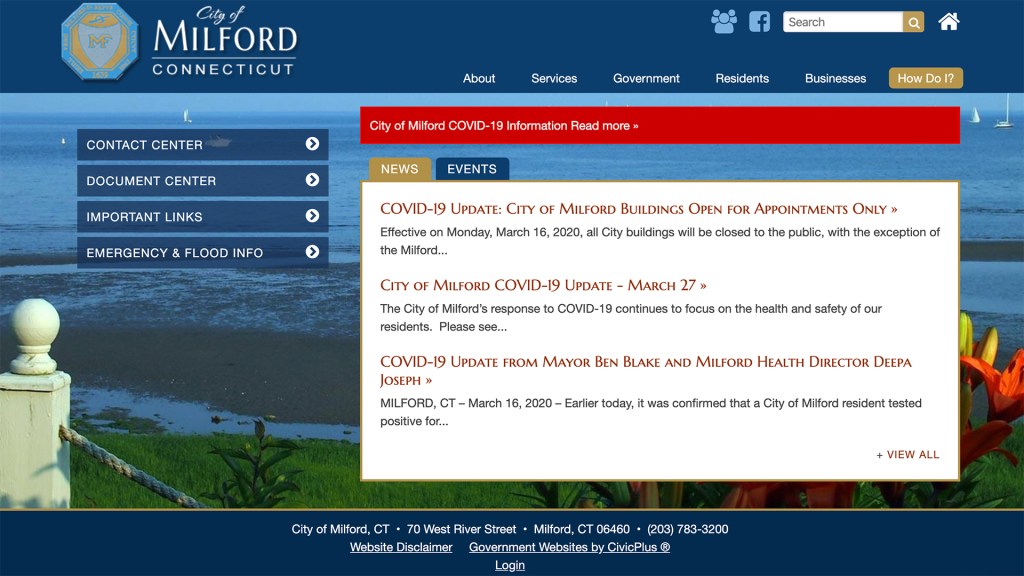
Task: Click + View All news link
Action: coord(908,454)
